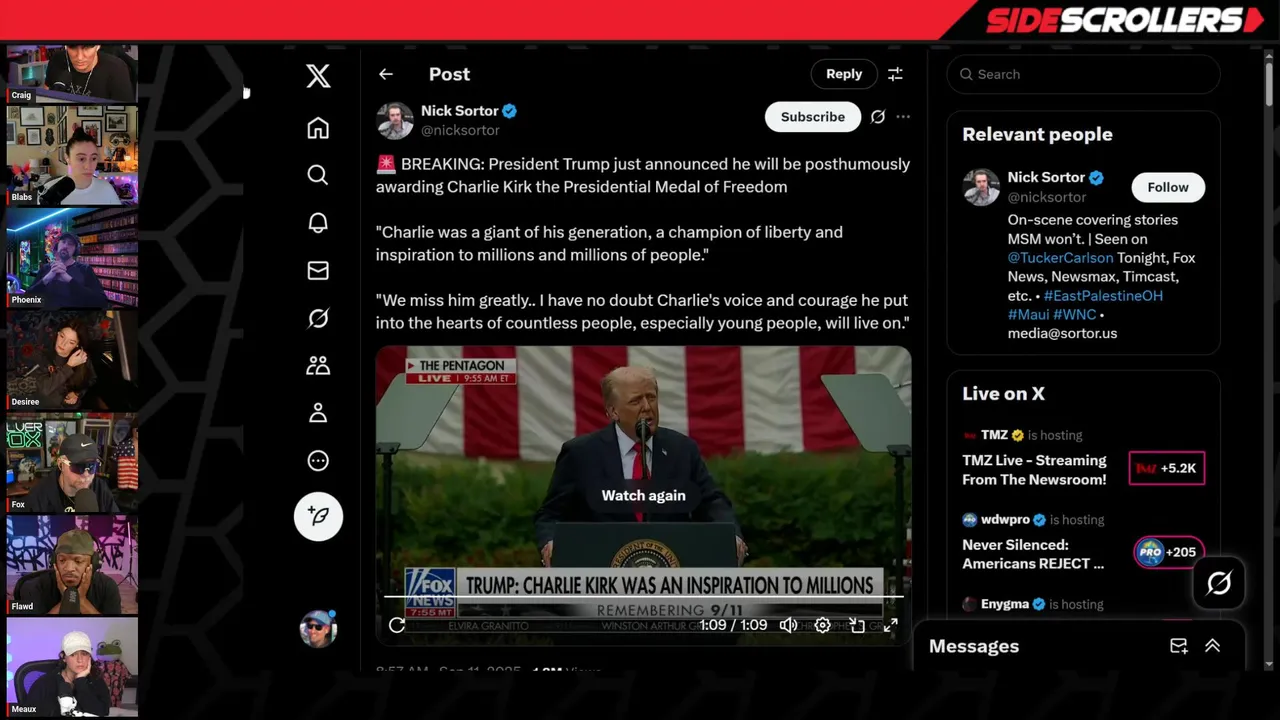The height and width of the screenshot is (720, 1280).
Task: Open Never Silenced: Americans REJECT listing
Action: pyautogui.click(x=1033, y=554)
